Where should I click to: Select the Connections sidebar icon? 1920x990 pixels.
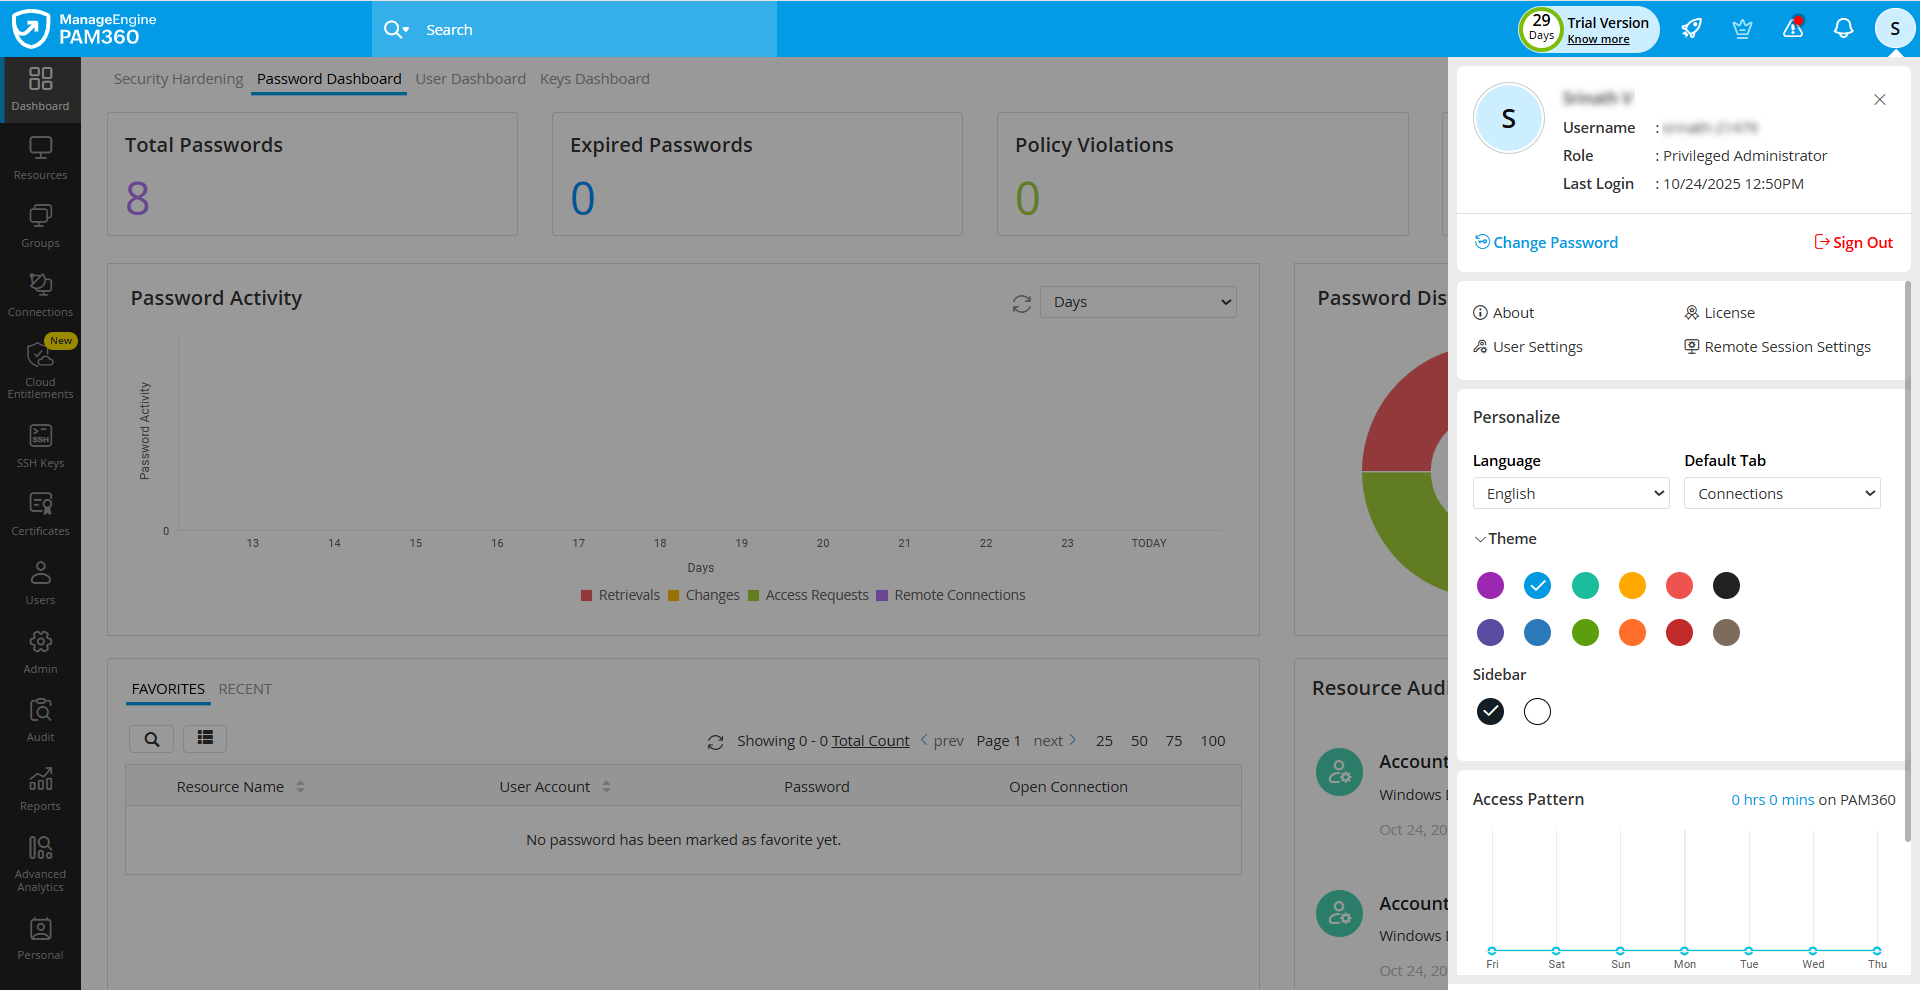[x=40, y=292]
